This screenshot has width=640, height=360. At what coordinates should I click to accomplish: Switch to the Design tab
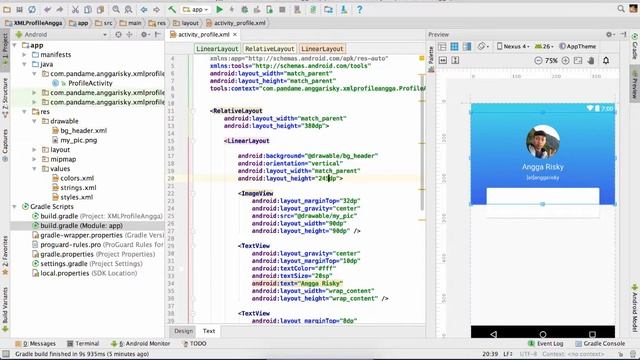click(x=183, y=331)
